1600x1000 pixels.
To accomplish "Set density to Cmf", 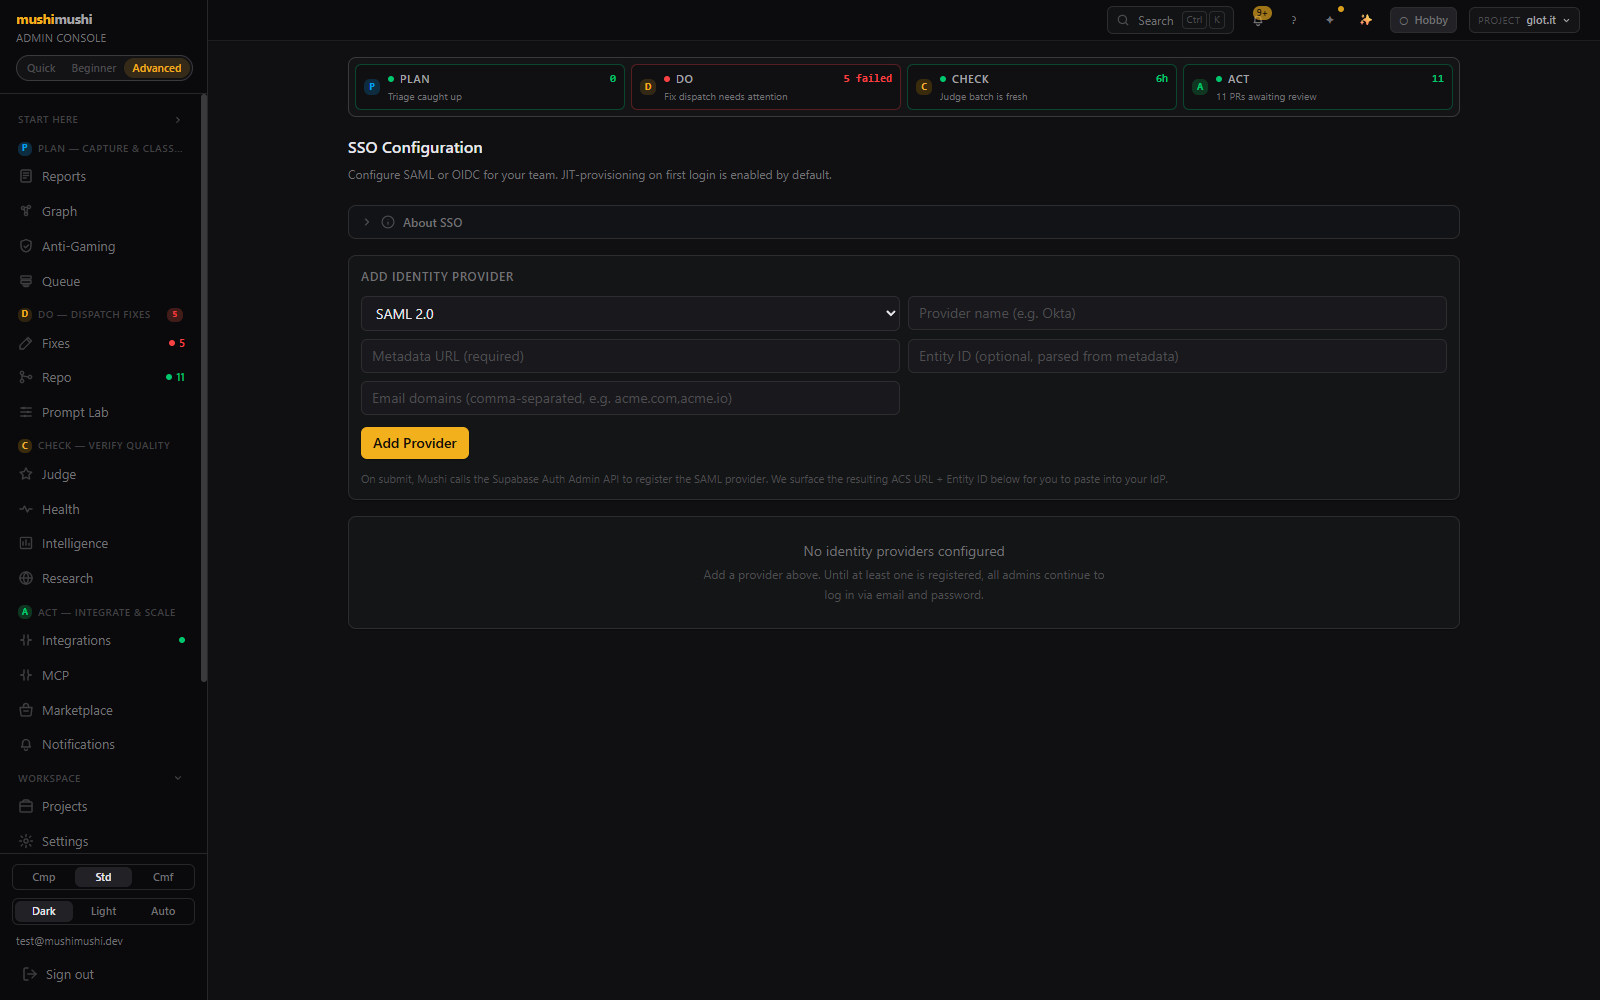I will coord(163,877).
